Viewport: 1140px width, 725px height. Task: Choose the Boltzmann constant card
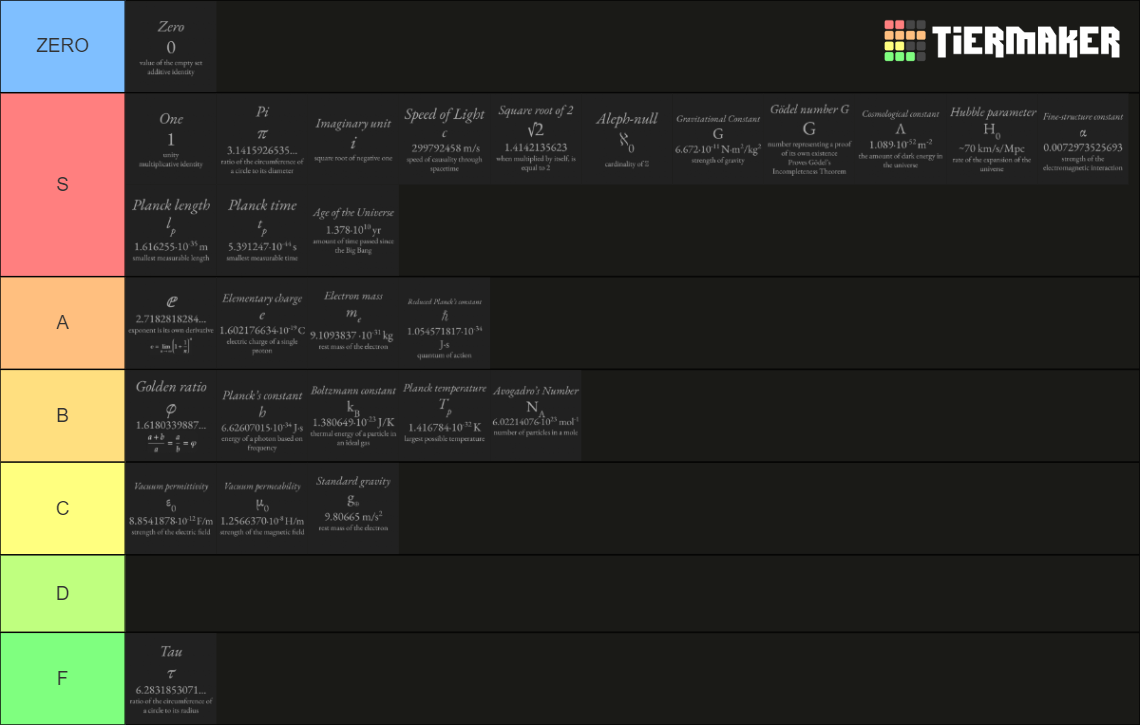pyautogui.click(x=353, y=415)
